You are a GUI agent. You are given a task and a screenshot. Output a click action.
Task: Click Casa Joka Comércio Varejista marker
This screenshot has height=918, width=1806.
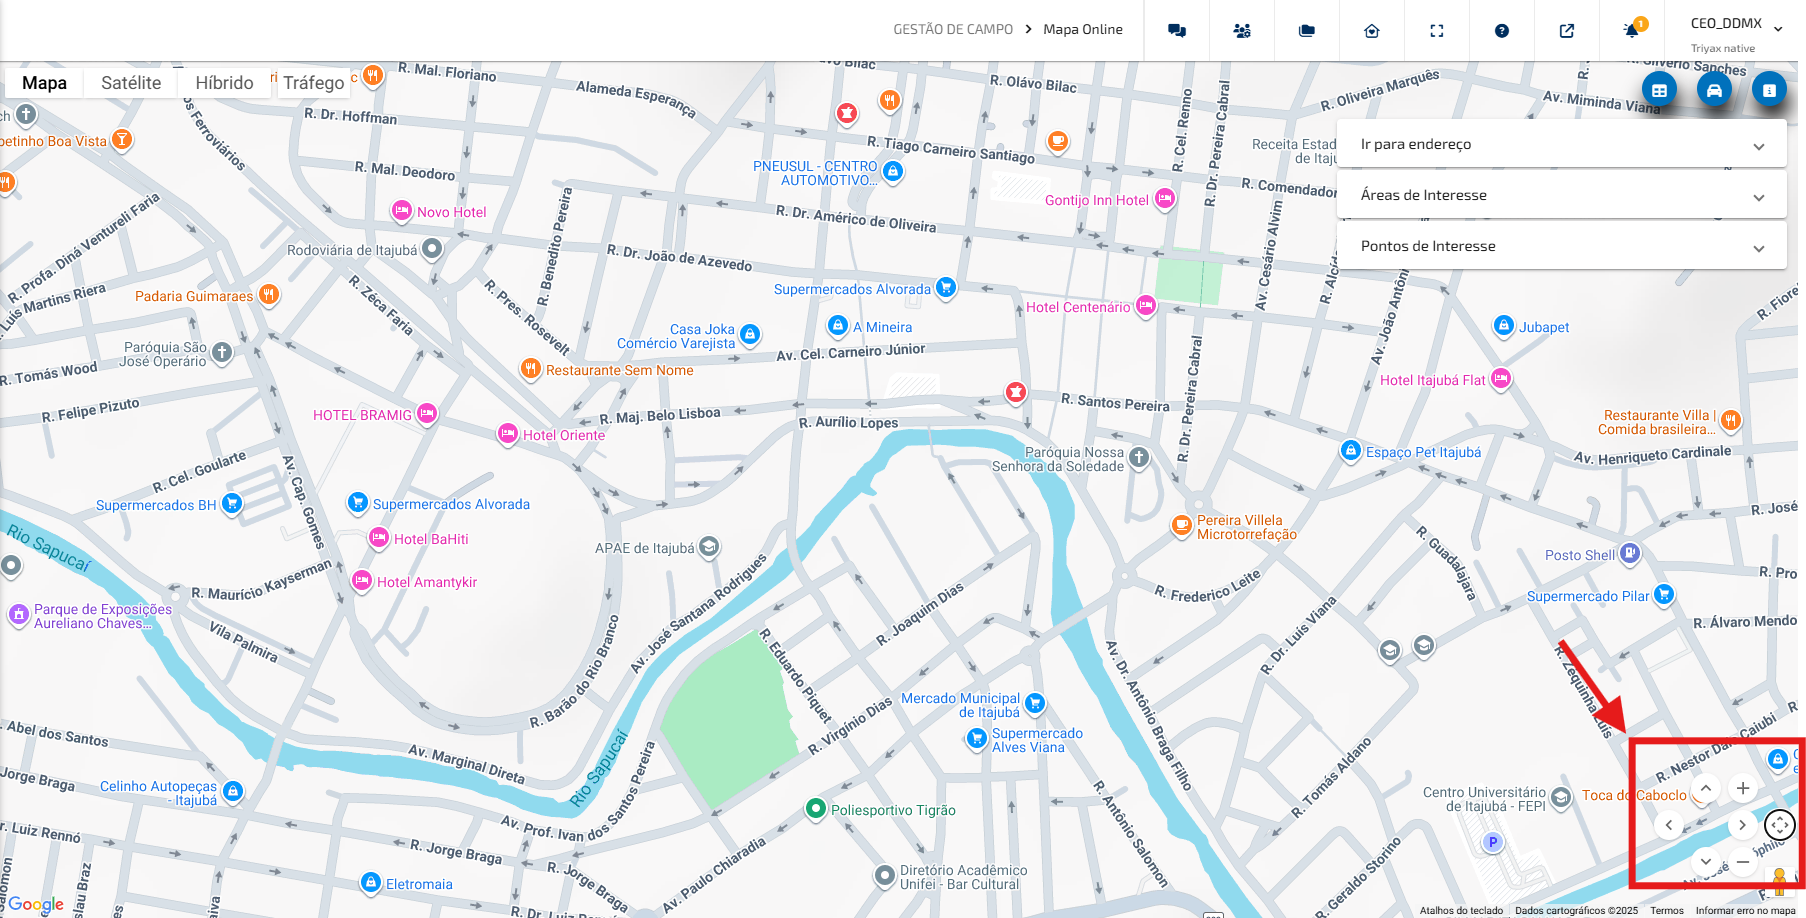(x=750, y=334)
